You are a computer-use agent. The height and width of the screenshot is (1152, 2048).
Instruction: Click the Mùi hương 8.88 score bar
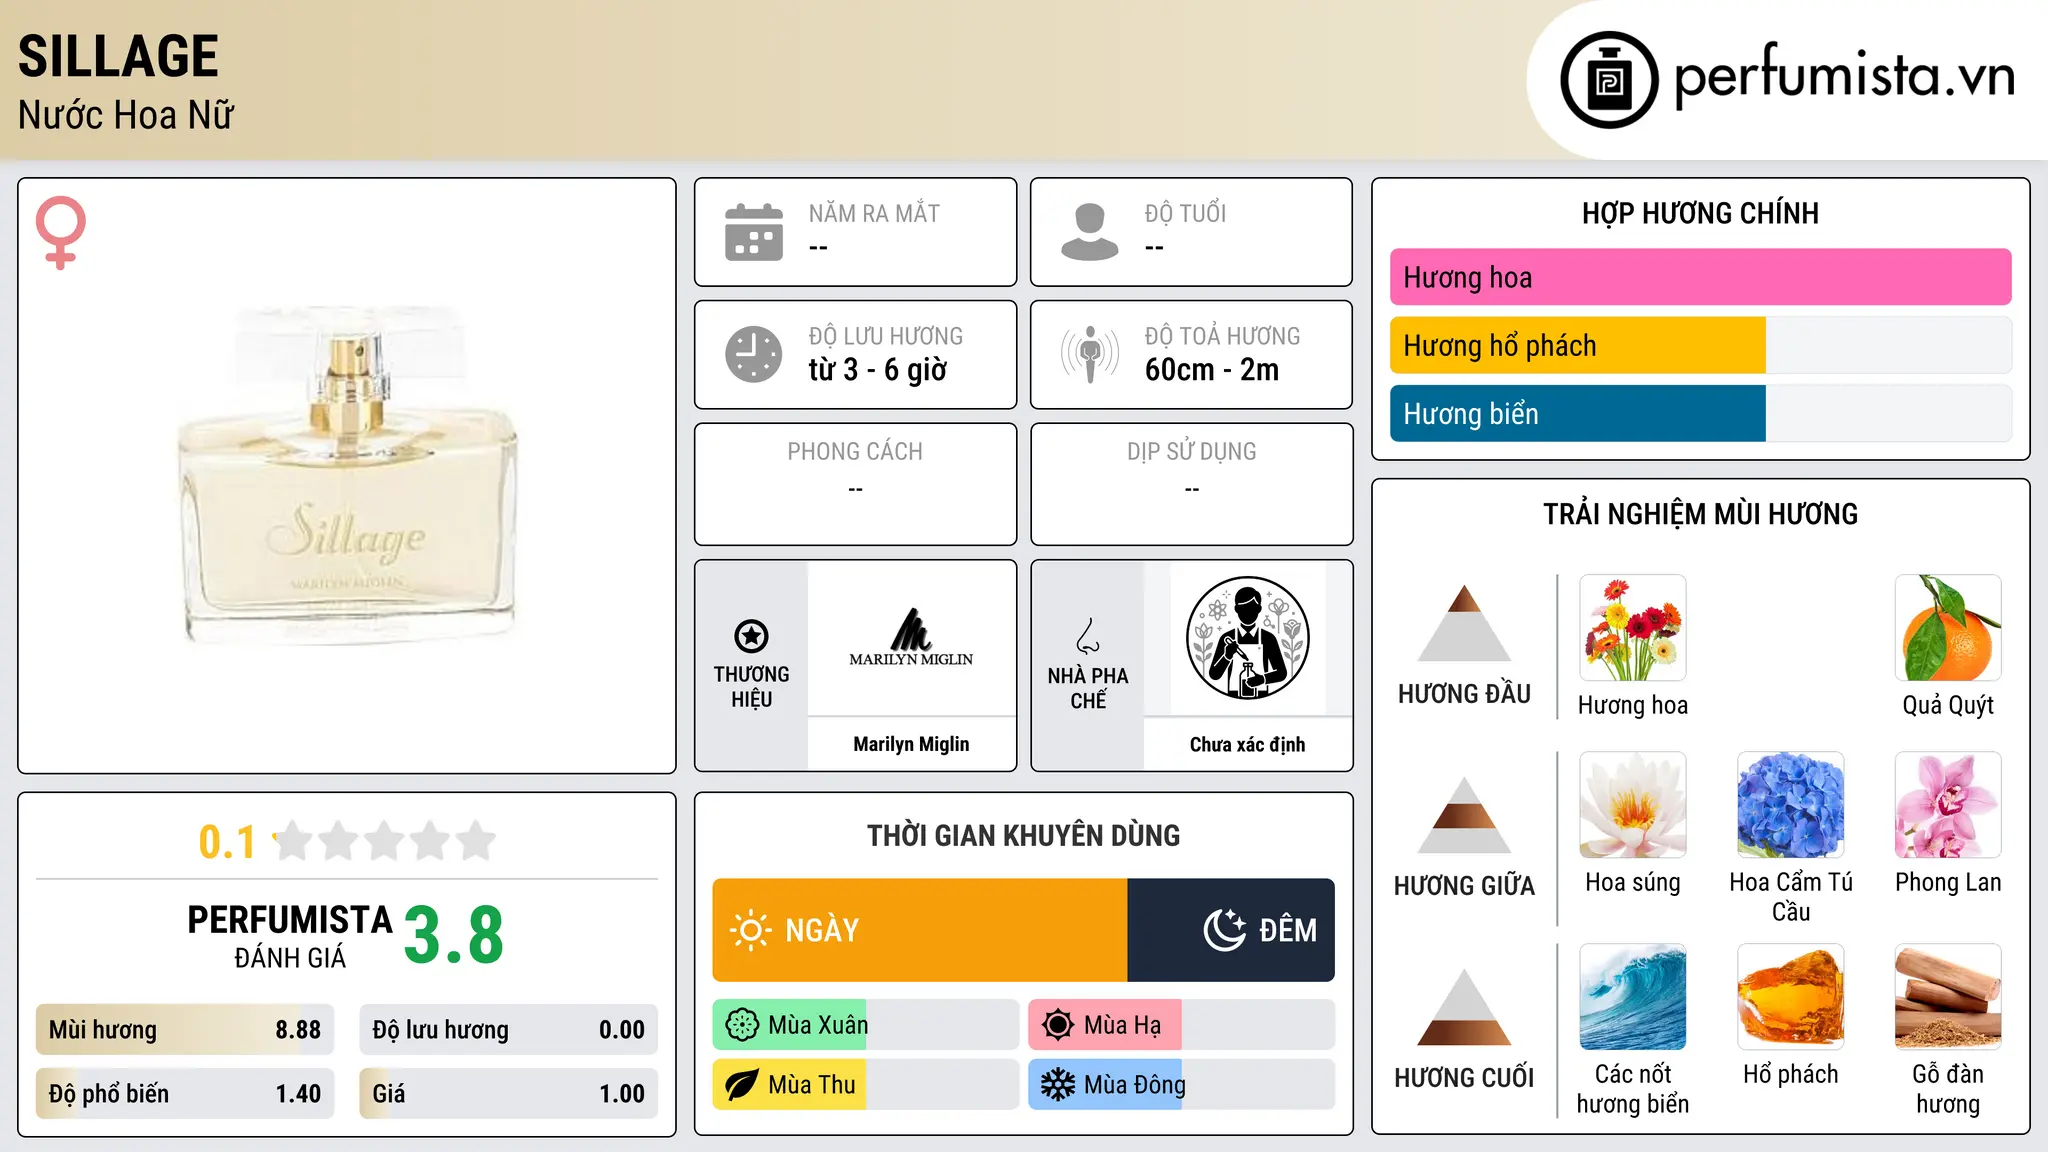[x=185, y=1030]
